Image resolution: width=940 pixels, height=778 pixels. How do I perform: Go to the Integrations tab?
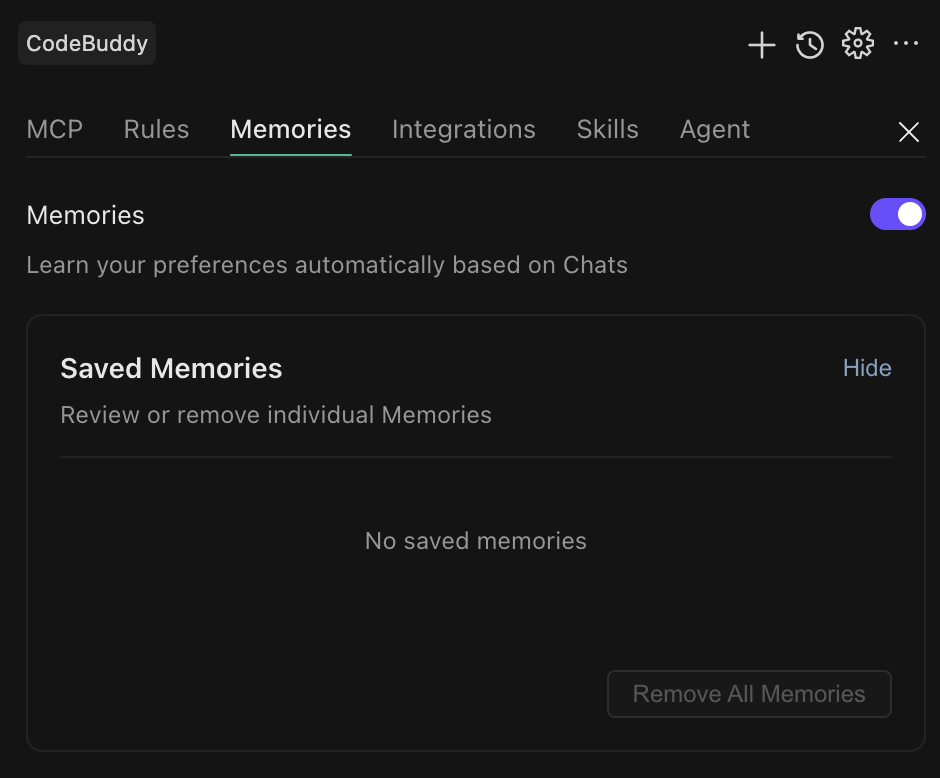point(464,130)
